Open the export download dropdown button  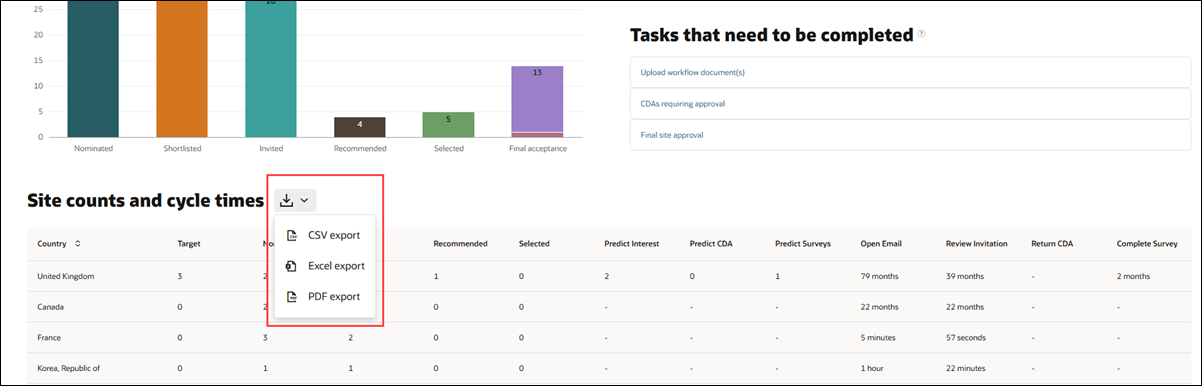pyautogui.click(x=295, y=200)
